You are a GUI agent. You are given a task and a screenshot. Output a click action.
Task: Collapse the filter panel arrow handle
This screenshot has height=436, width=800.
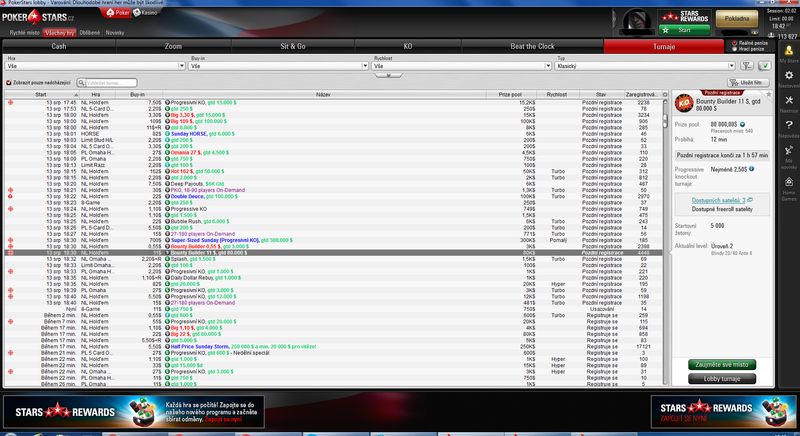point(388,75)
